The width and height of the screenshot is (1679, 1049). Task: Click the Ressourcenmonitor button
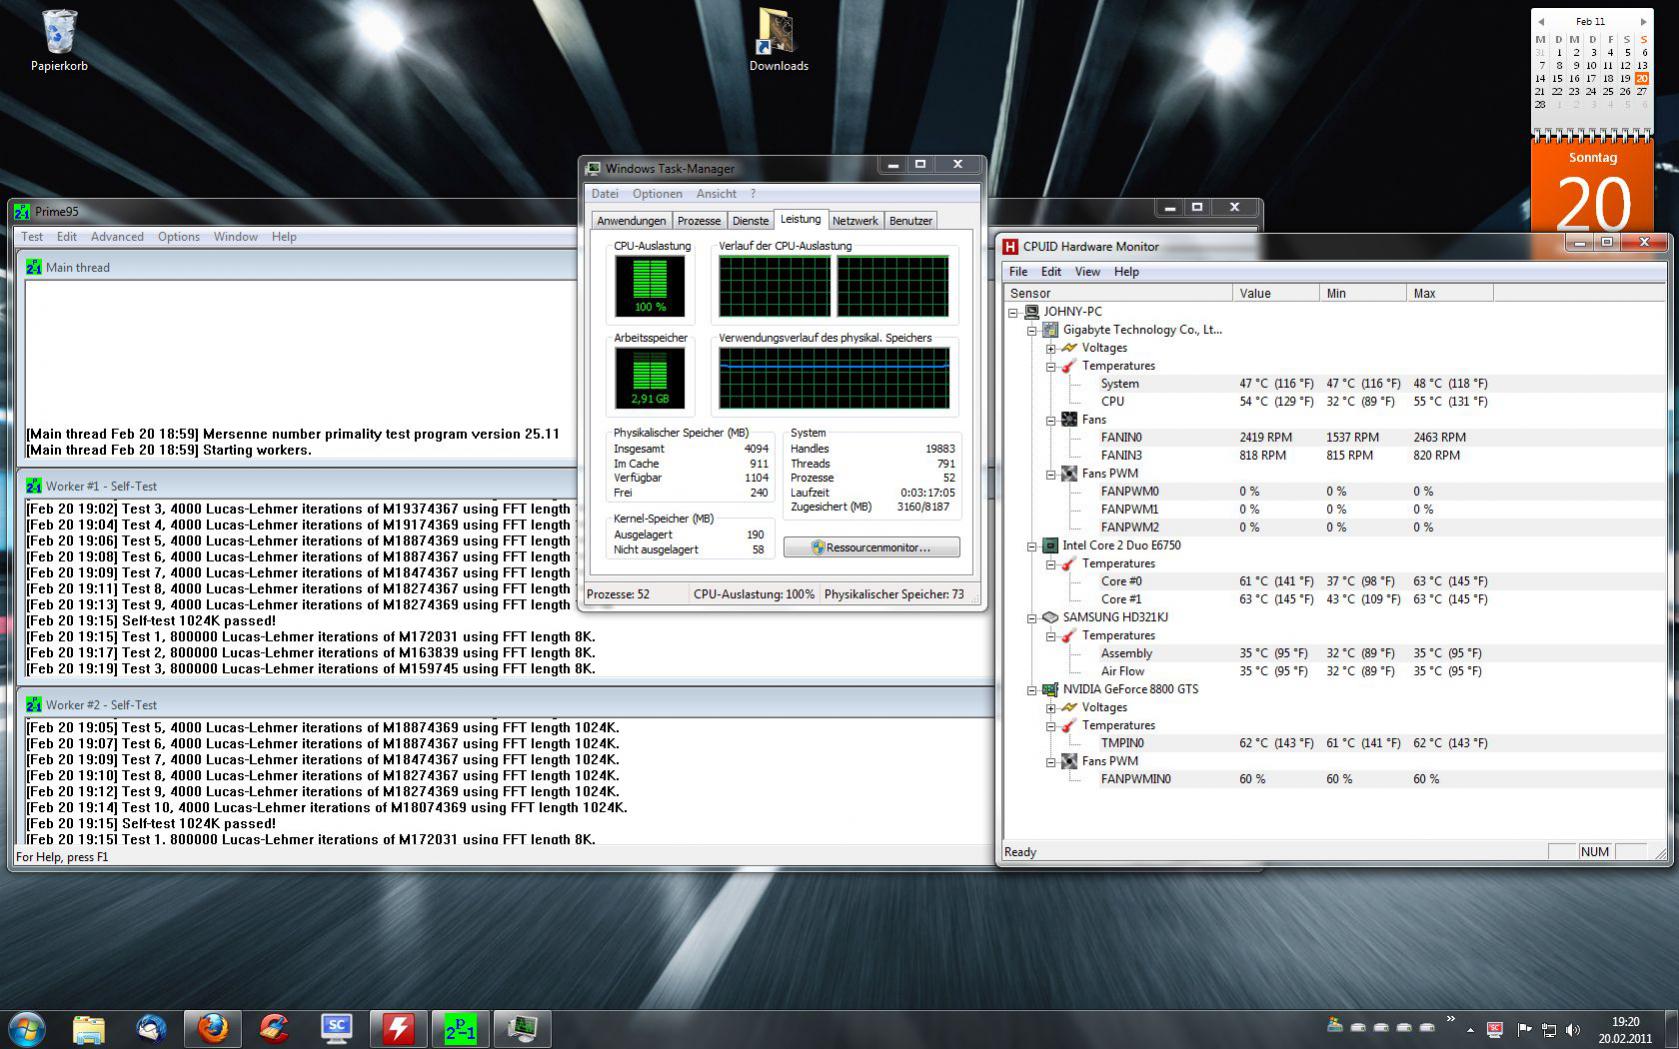(x=871, y=547)
